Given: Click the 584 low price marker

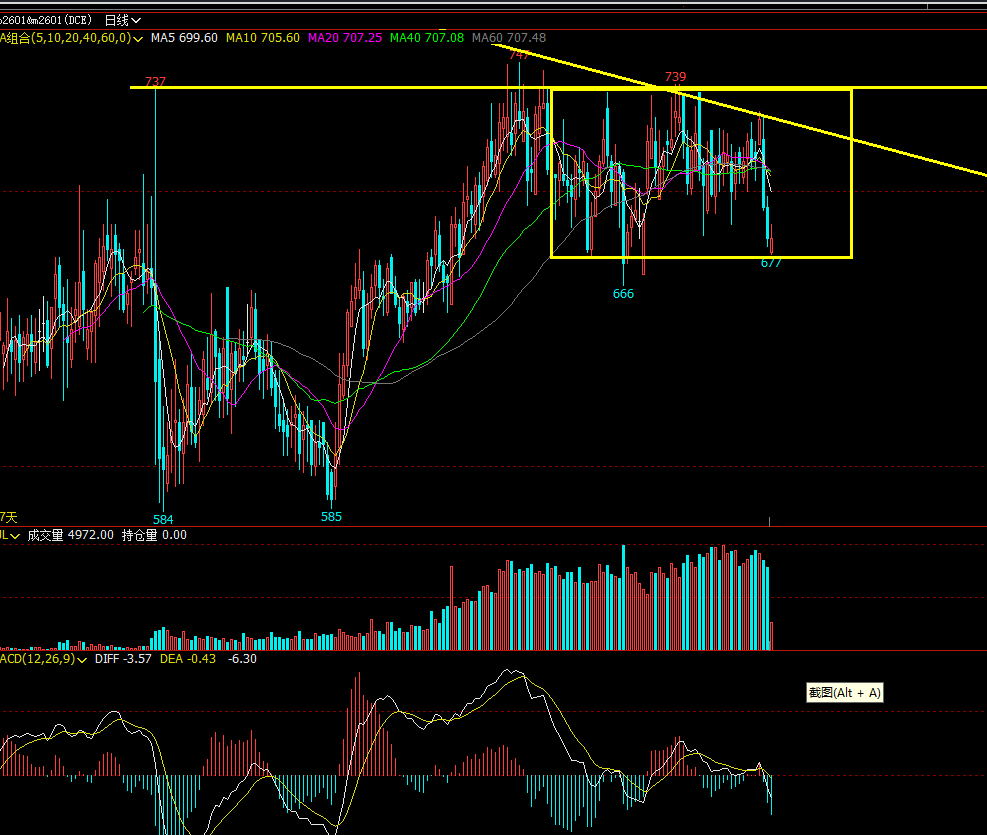Looking at the screenshot, I should pos(163,519).
